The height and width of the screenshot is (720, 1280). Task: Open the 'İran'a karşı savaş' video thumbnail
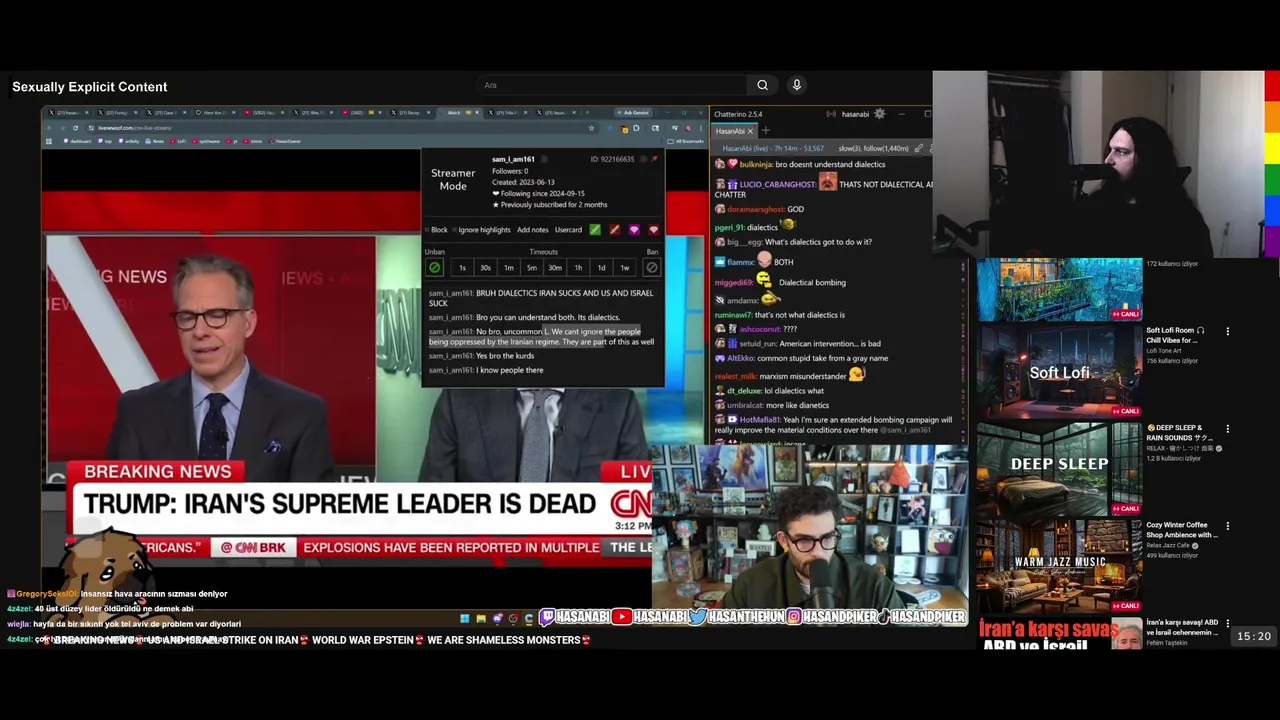click(x=1059, y=633)
